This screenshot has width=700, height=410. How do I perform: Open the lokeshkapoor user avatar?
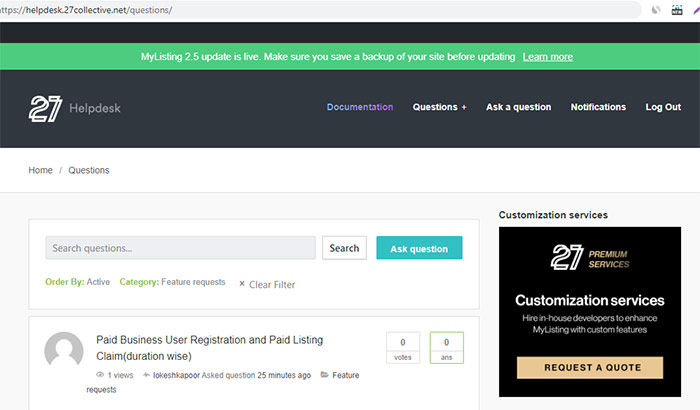[64, 351]
